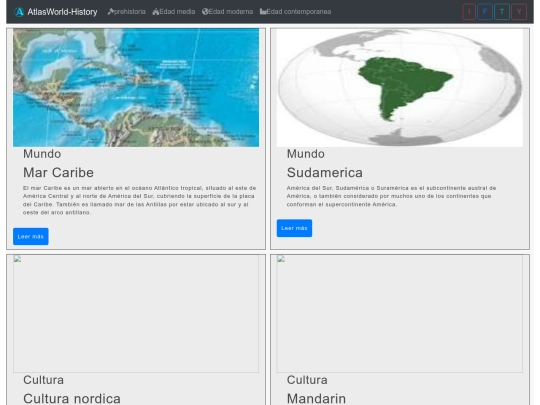Click the red Y social button

click(519, 12)
